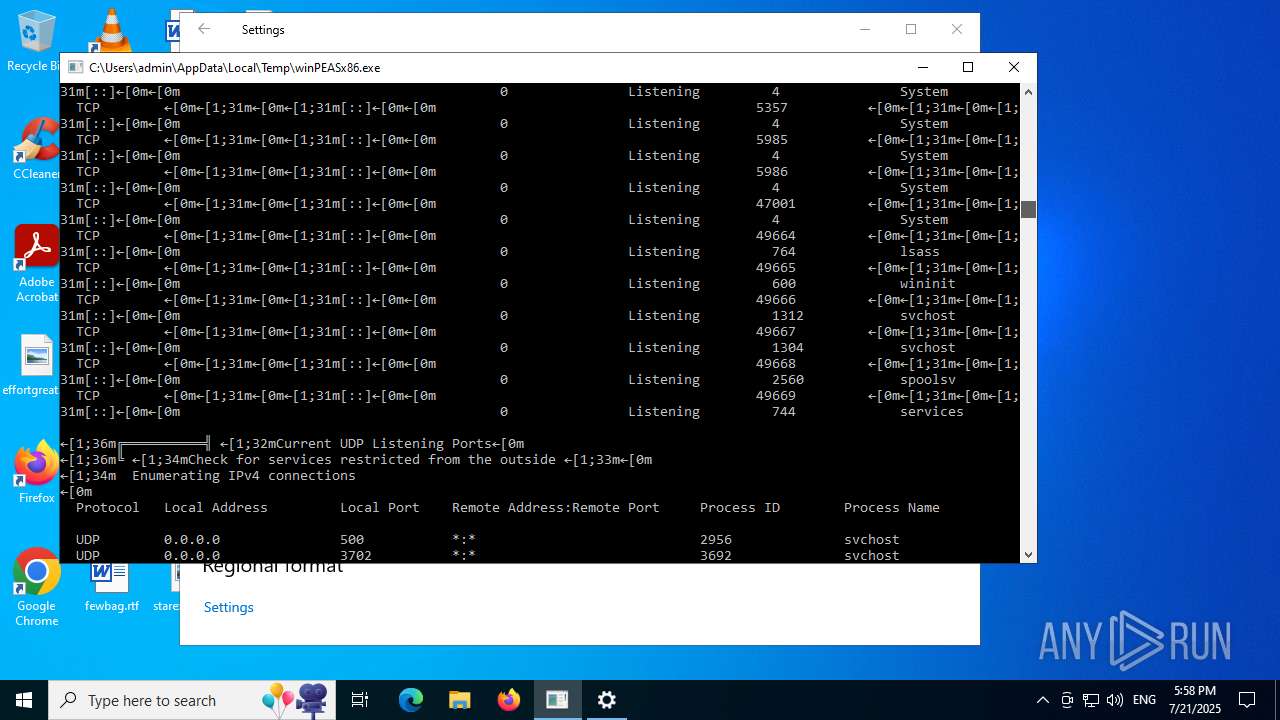This screenshot has height=720, width=1280.
Task: Open the Windows Start menu
Action: pyautogui.click(x=24, y=700)
